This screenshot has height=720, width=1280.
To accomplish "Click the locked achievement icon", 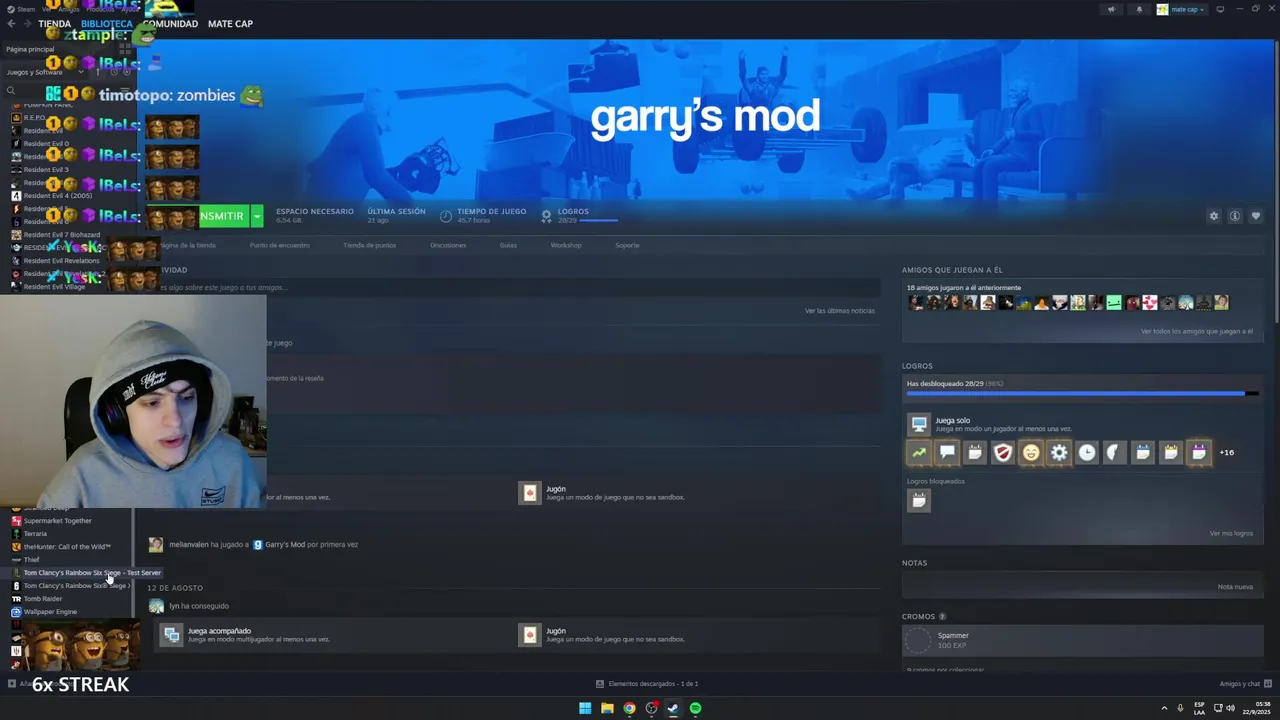I will 919,500.
